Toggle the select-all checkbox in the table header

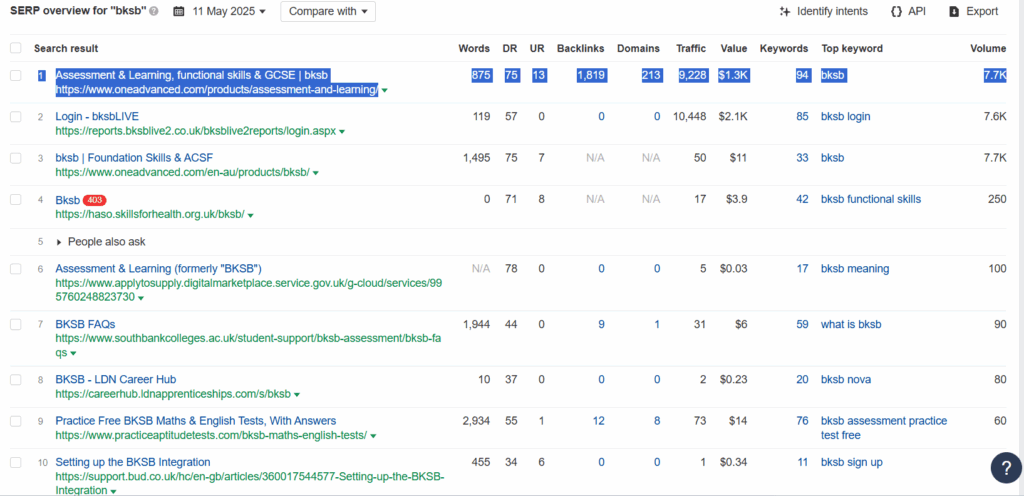(x=16, y=48)
